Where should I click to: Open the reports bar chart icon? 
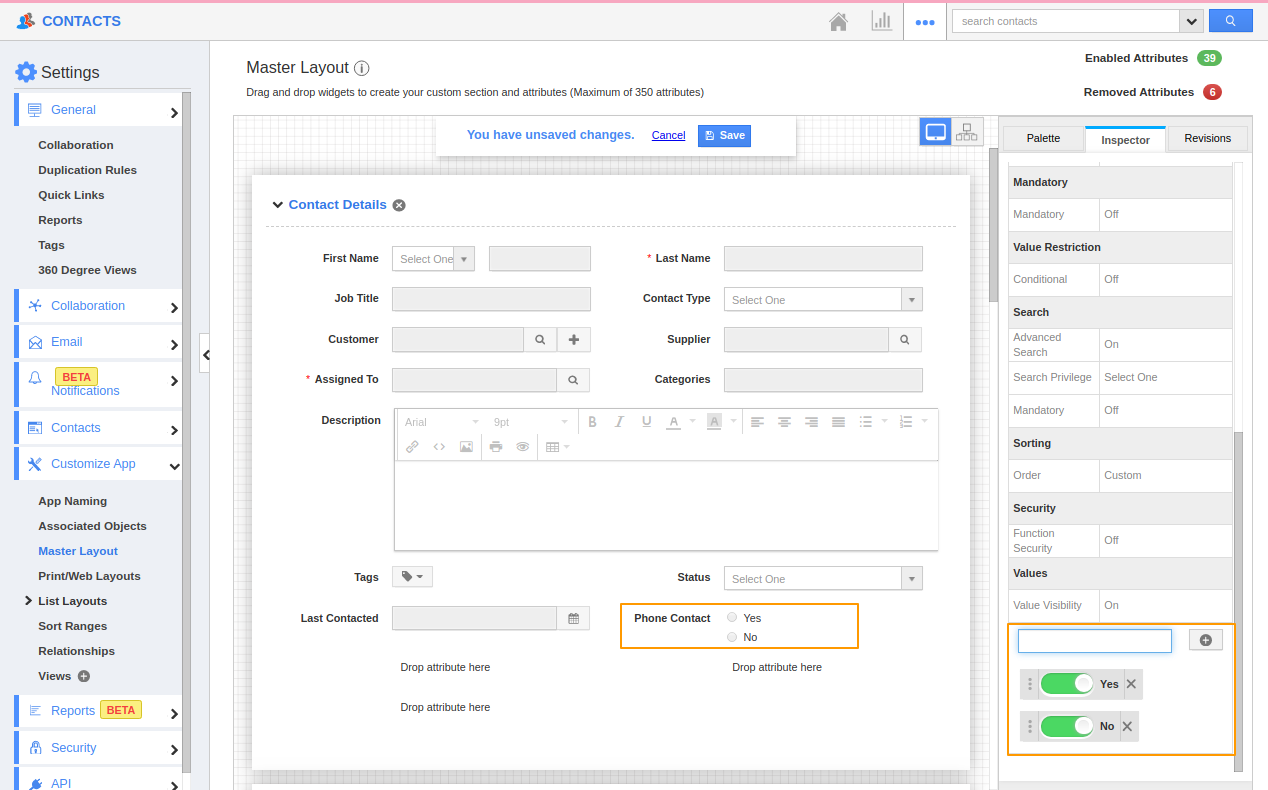coord(881,21)
